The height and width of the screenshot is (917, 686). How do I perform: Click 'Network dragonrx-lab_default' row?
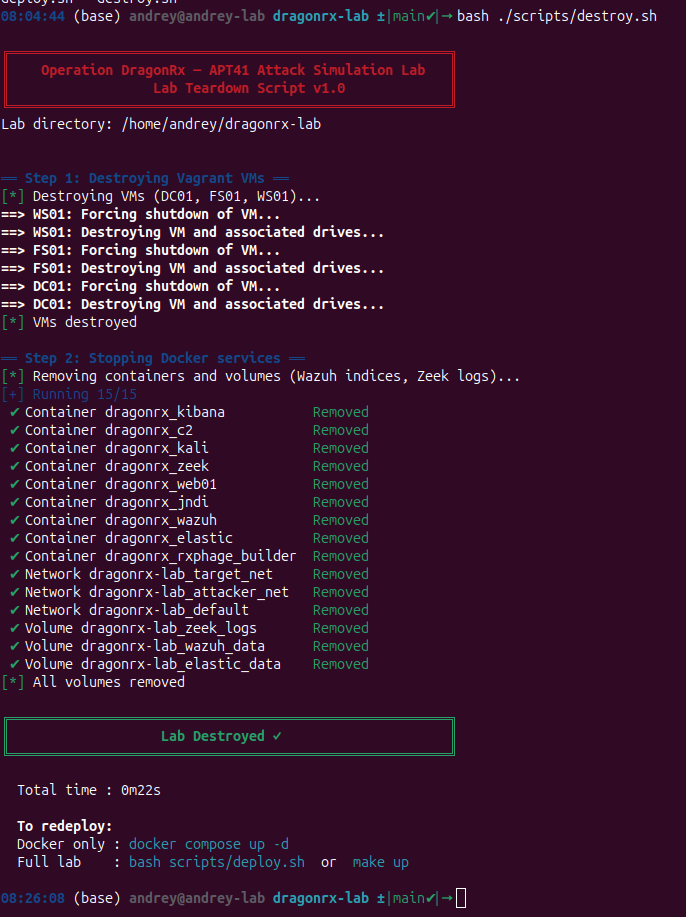(189, 611)
